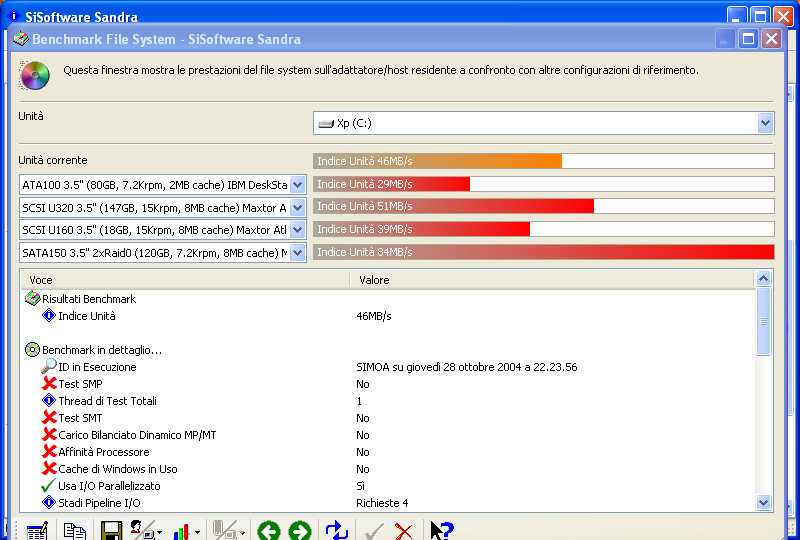Viewport: 800px width, 540px height.
Task: Click the green check beside Usa I/O Parallelizzato
Action: 48,485
